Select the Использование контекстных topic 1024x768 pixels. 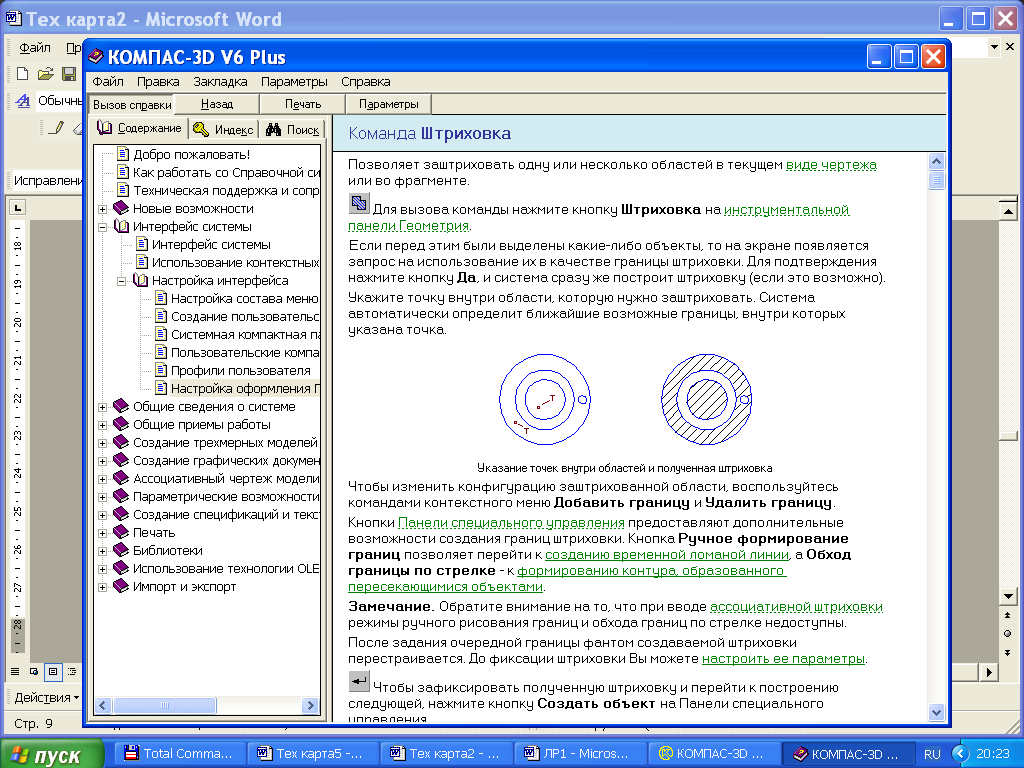[x=235, y=263]
